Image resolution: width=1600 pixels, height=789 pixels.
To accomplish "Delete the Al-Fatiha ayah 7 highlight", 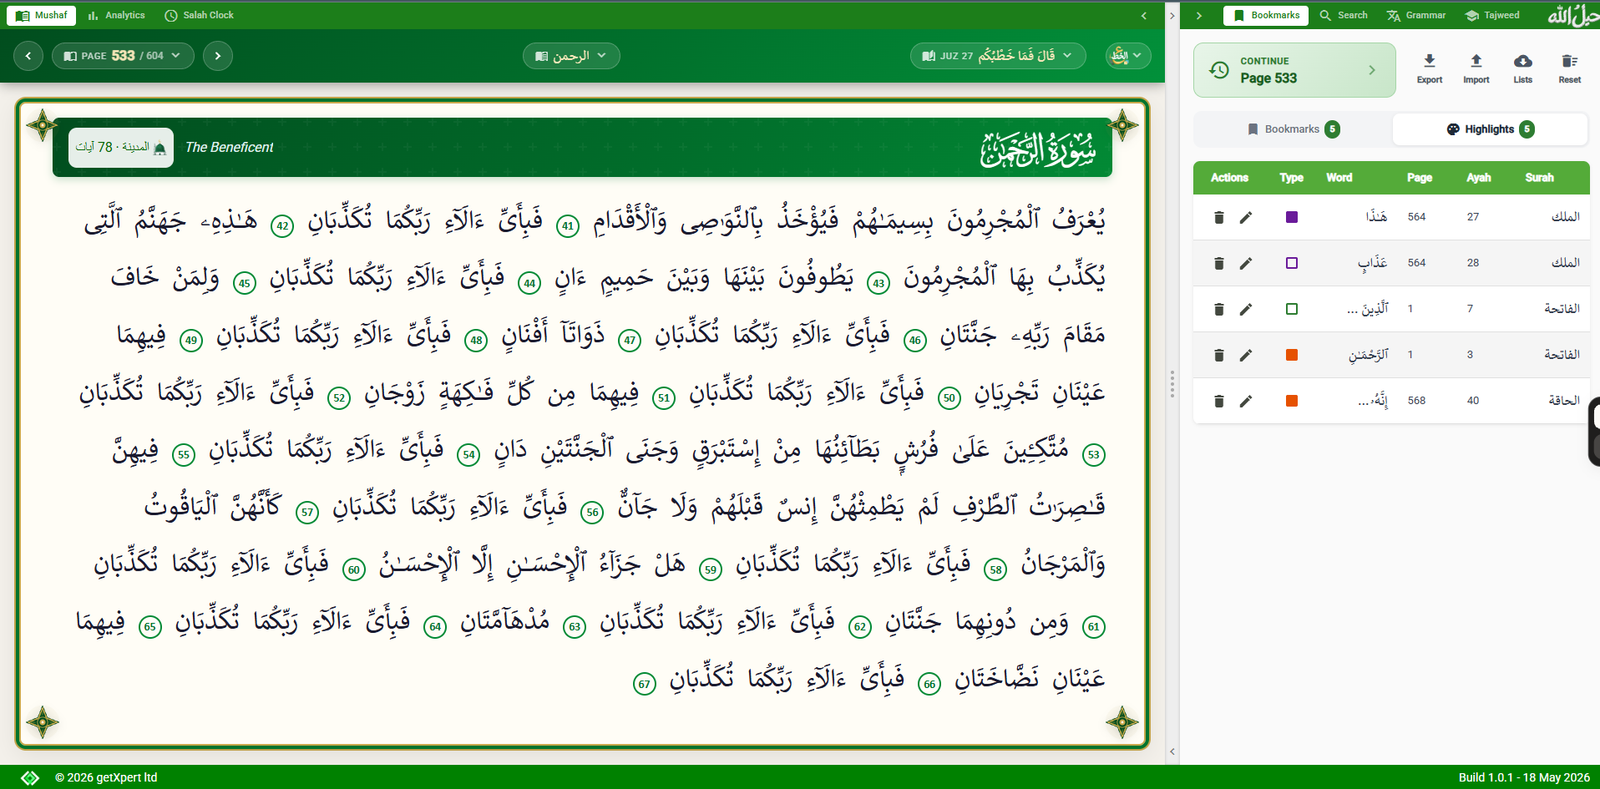I will 1219,309.
